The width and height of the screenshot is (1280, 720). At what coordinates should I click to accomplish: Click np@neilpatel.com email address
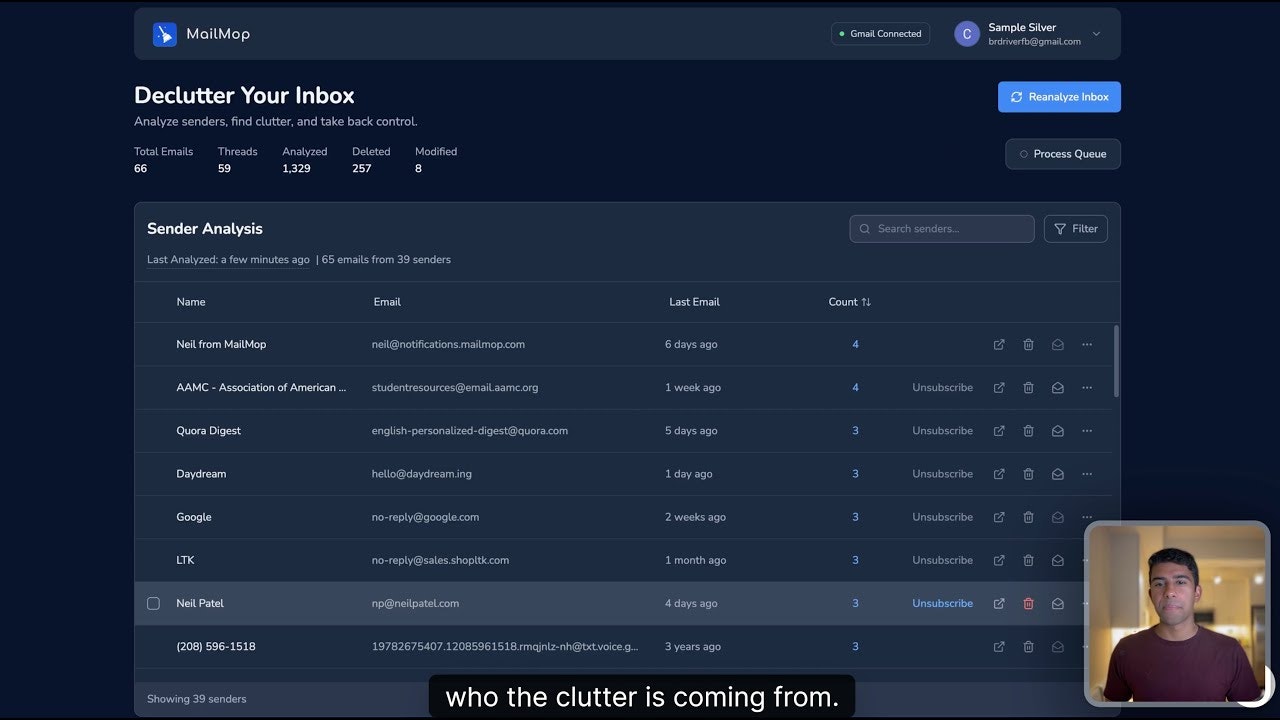[x=415, y=603]
